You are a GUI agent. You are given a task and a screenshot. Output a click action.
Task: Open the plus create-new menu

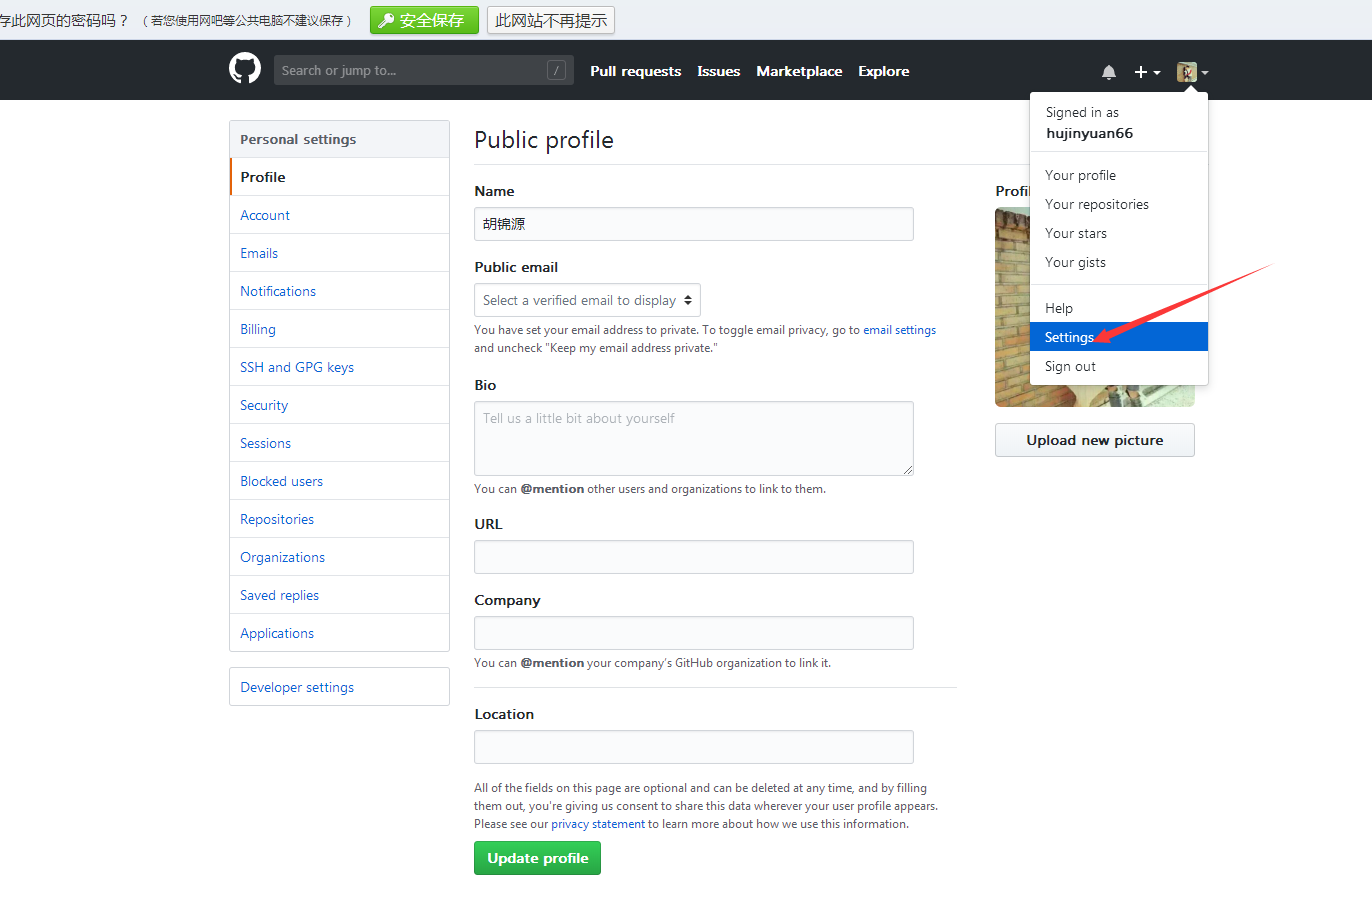(x=1146, y=72)
